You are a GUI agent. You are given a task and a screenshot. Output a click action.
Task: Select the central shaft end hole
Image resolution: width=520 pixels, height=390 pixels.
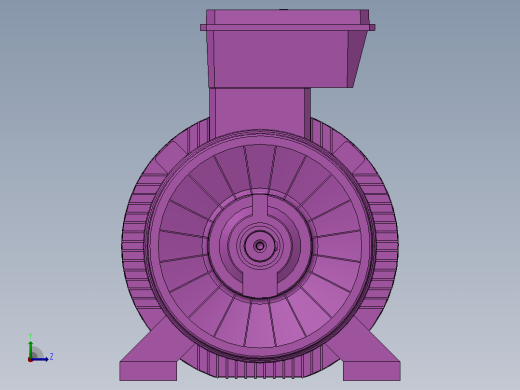[260, 246]
